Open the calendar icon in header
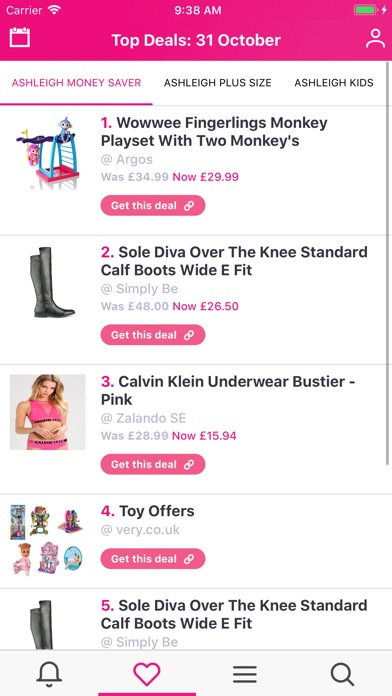This screenshot has height=696, width=392. 20,37
